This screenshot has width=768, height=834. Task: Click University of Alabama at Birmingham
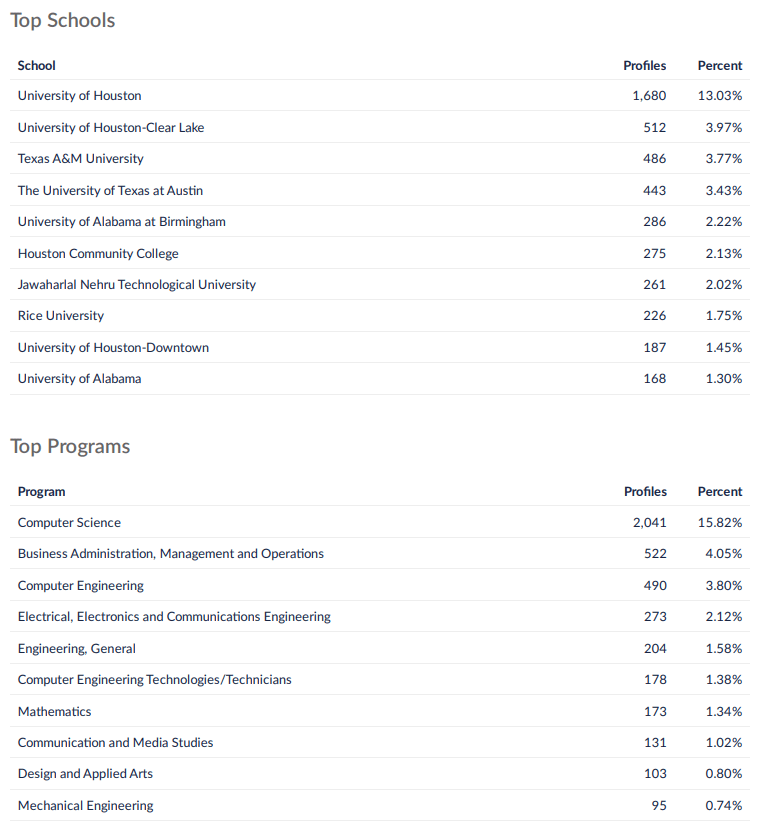[121, 222]
